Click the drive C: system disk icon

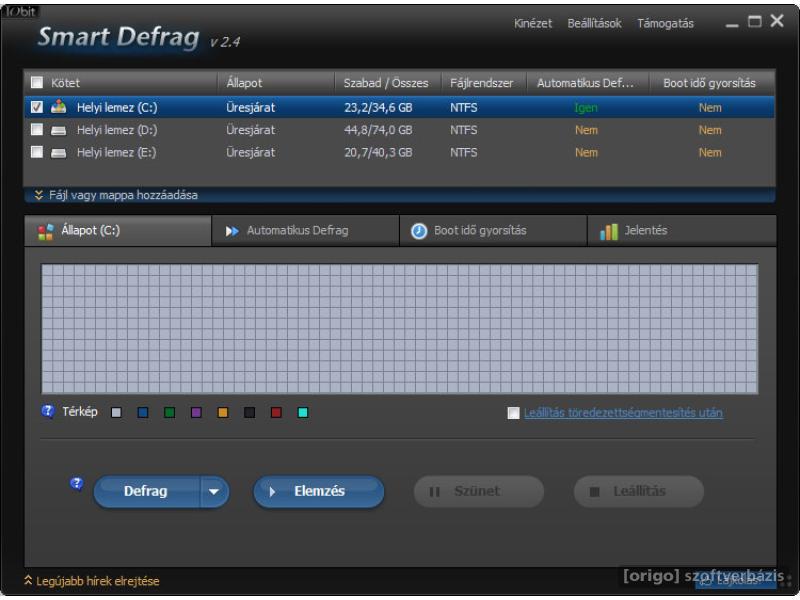(59, 107)
